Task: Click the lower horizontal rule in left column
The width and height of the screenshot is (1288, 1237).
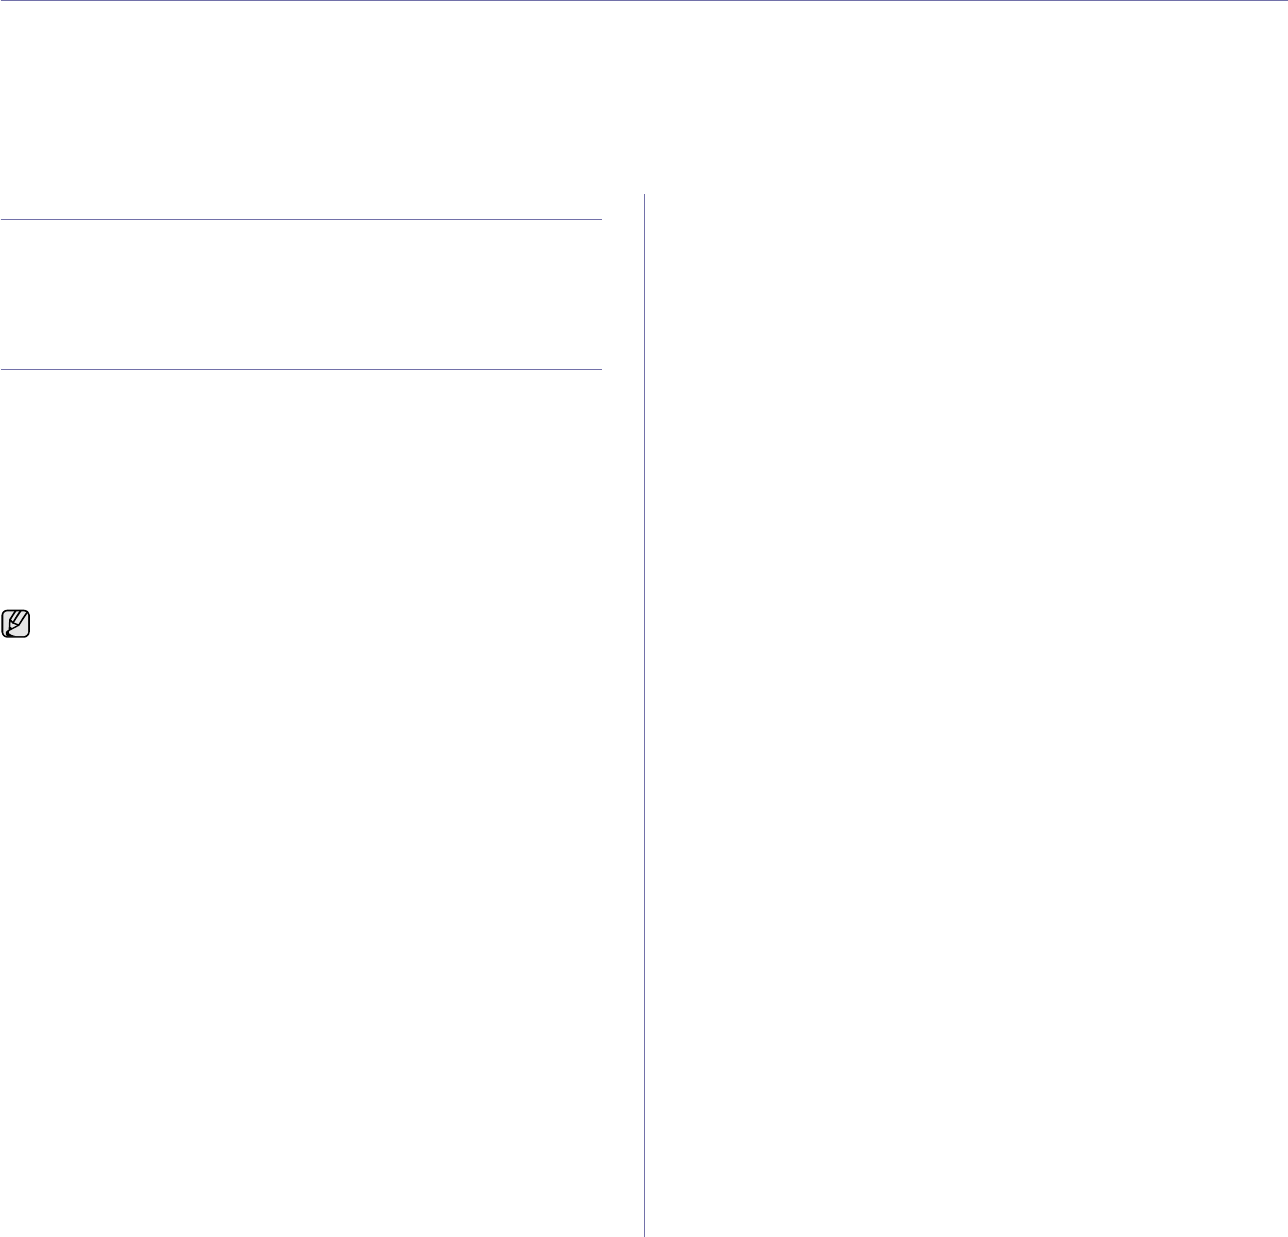Action: 300,370
